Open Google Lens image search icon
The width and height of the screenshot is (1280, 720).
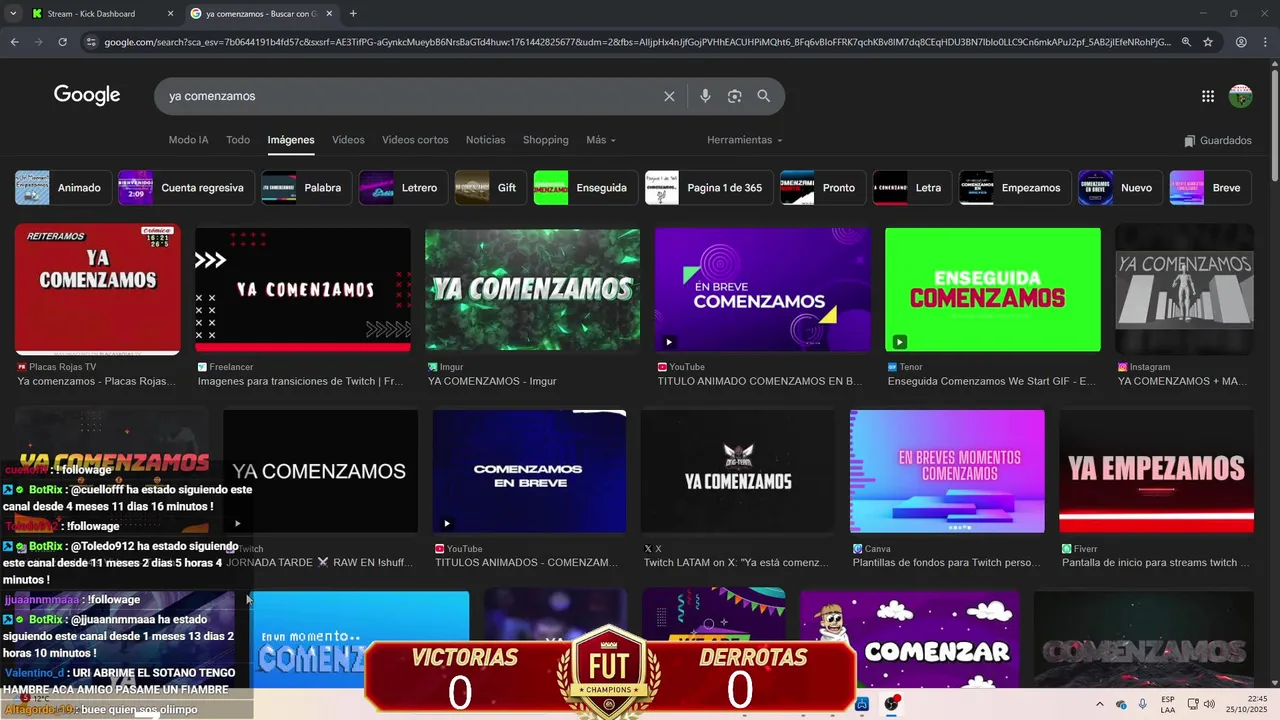[734, 96]
